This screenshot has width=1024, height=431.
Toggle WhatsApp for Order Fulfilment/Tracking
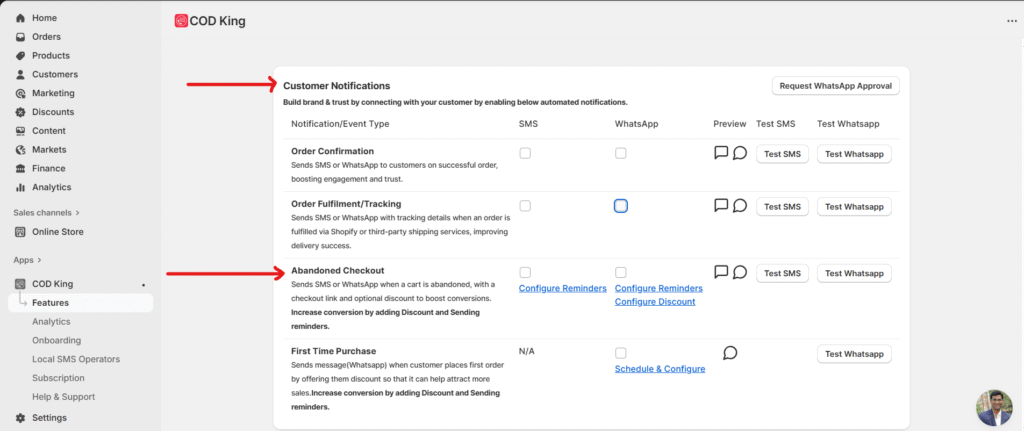point(621,206)
